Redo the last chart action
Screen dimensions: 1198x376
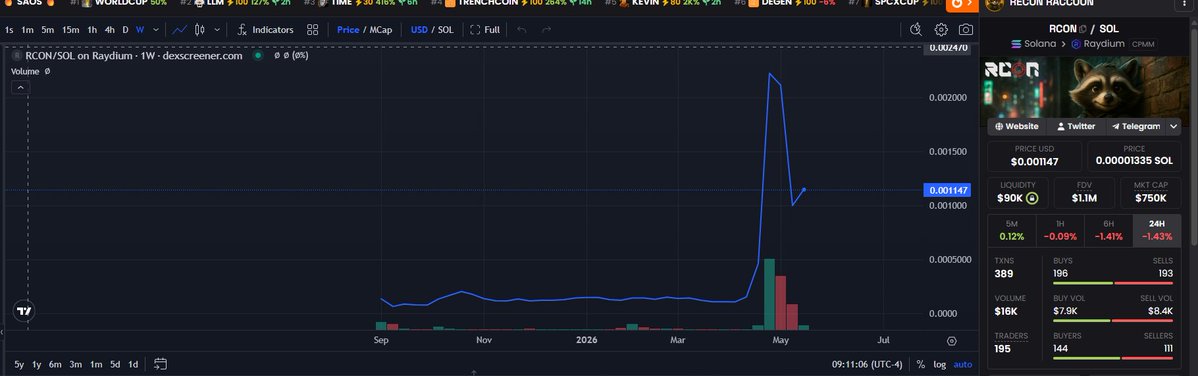pos(546,30)
